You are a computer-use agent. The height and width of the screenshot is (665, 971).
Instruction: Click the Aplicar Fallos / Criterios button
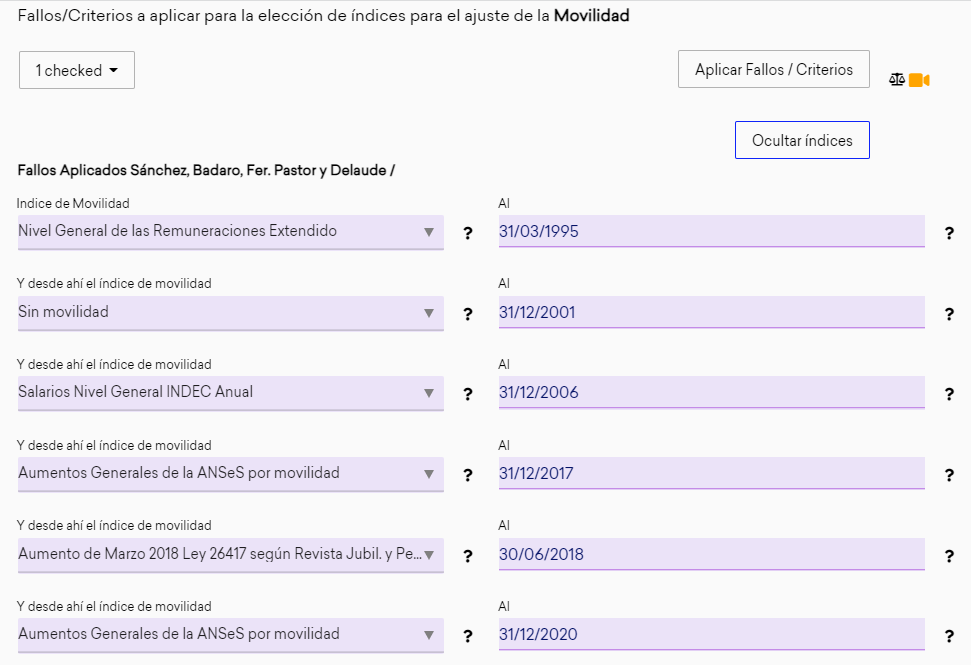[x=773, y=69]
